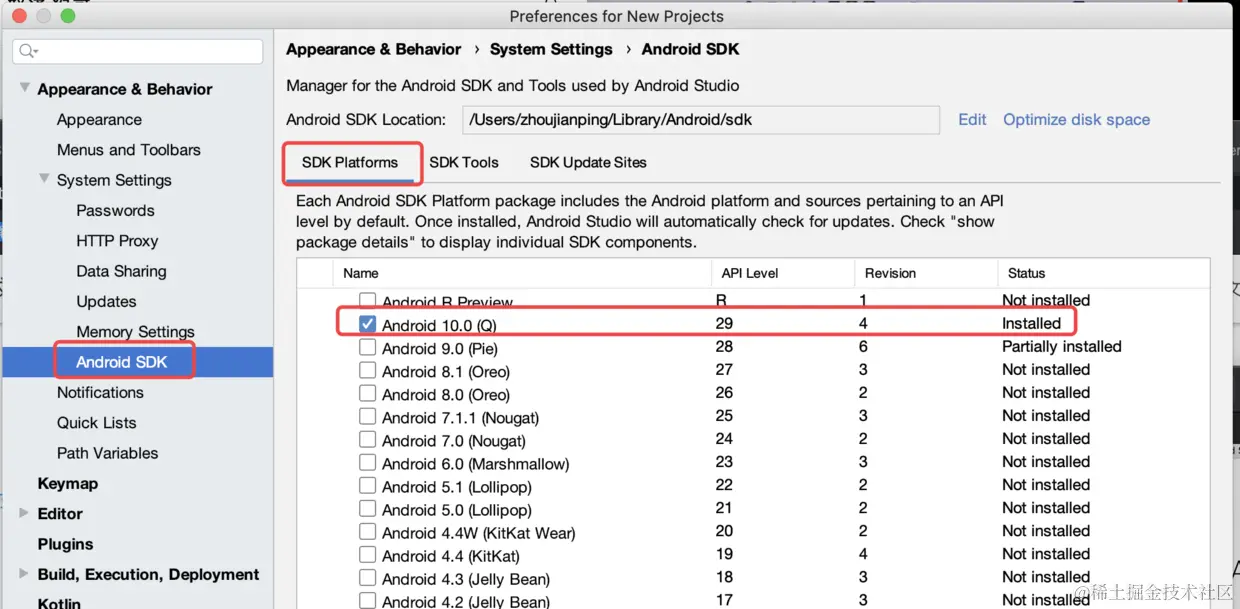Open Memory Settings page
Viewport: 1240px width, 609px height.
point(135,331)
